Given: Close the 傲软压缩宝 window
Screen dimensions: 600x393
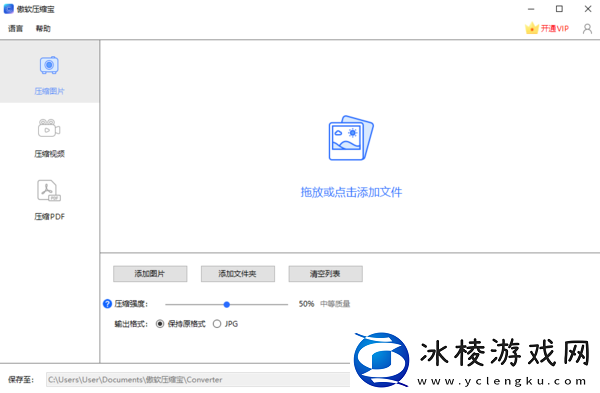Looking at the screenshot, I should [588, 9].
